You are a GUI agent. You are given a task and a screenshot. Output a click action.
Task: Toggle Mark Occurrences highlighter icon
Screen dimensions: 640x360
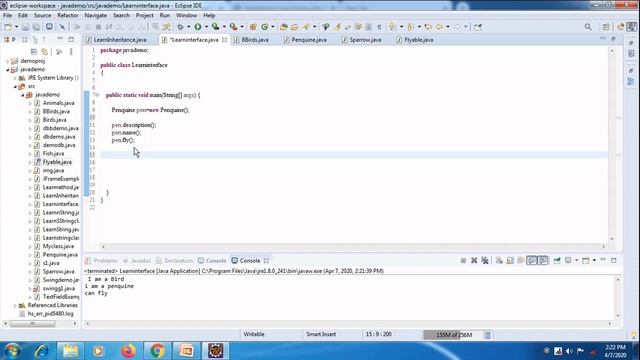click(x=337, y=27)
